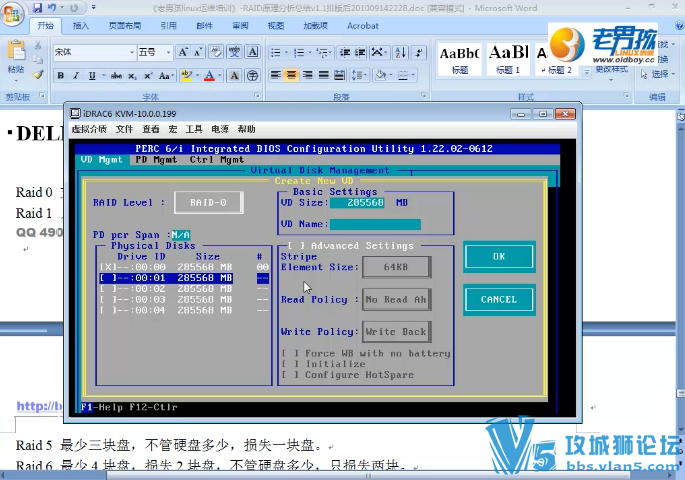Check the Initialize option

[x=291, y=364]
